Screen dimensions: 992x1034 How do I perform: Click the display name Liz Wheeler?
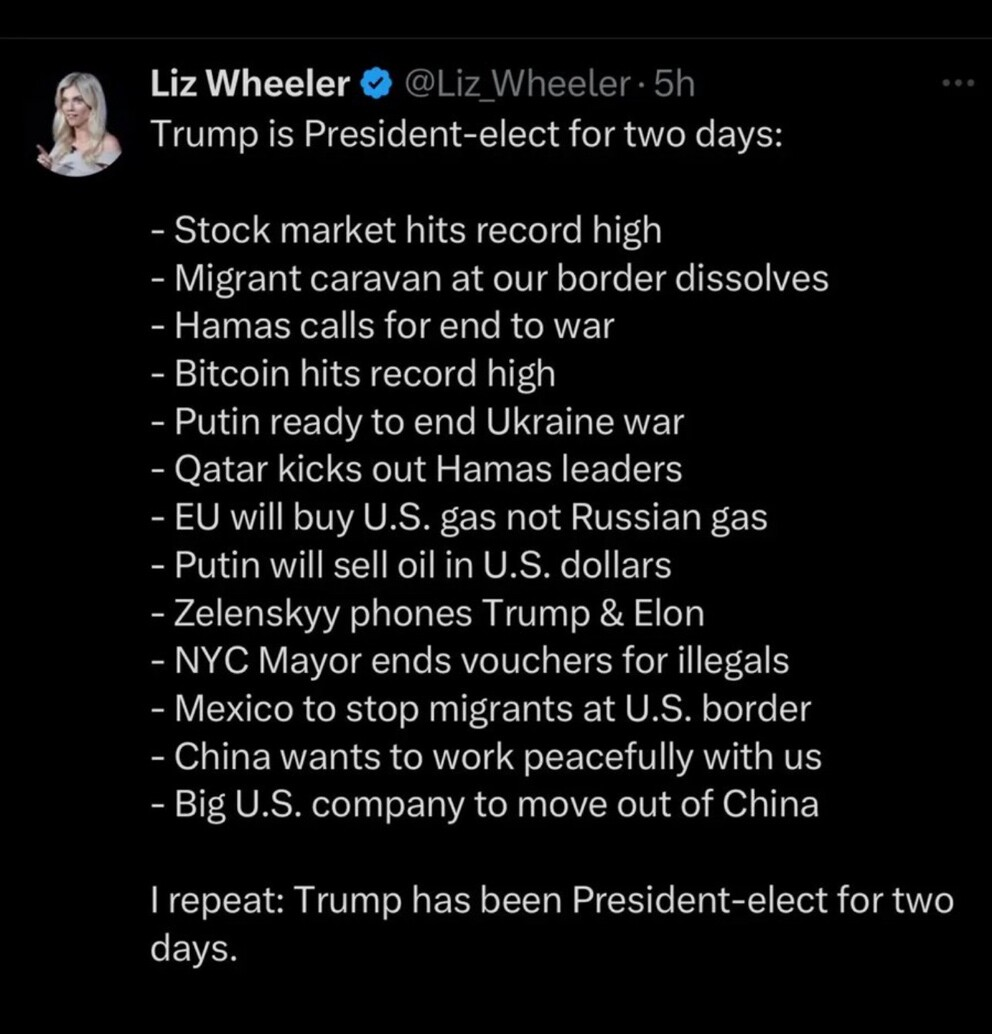pyautogui.click(x=250, y=86)
